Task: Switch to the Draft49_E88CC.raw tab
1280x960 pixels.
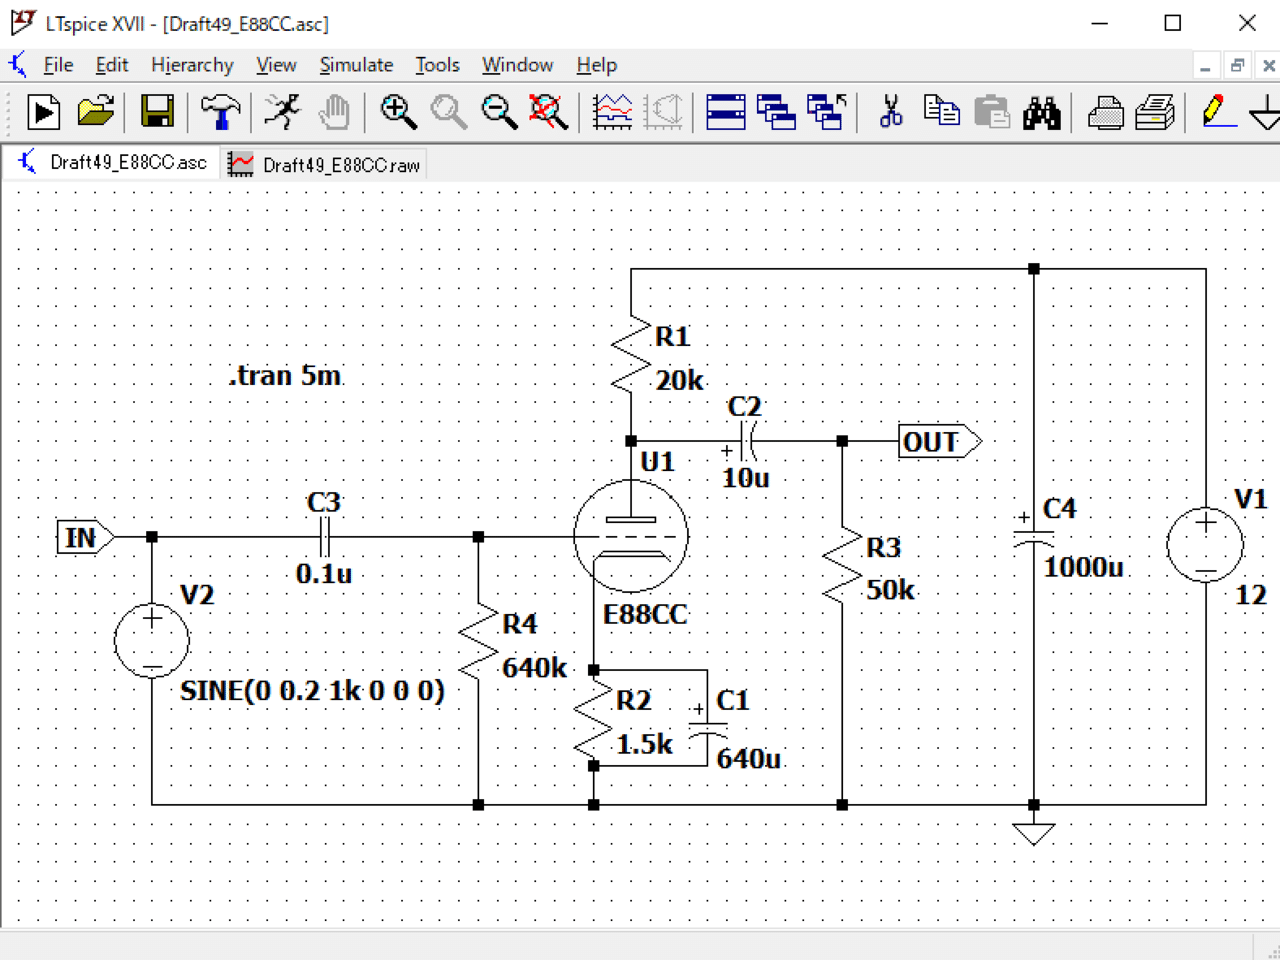Action: point(325,164)
